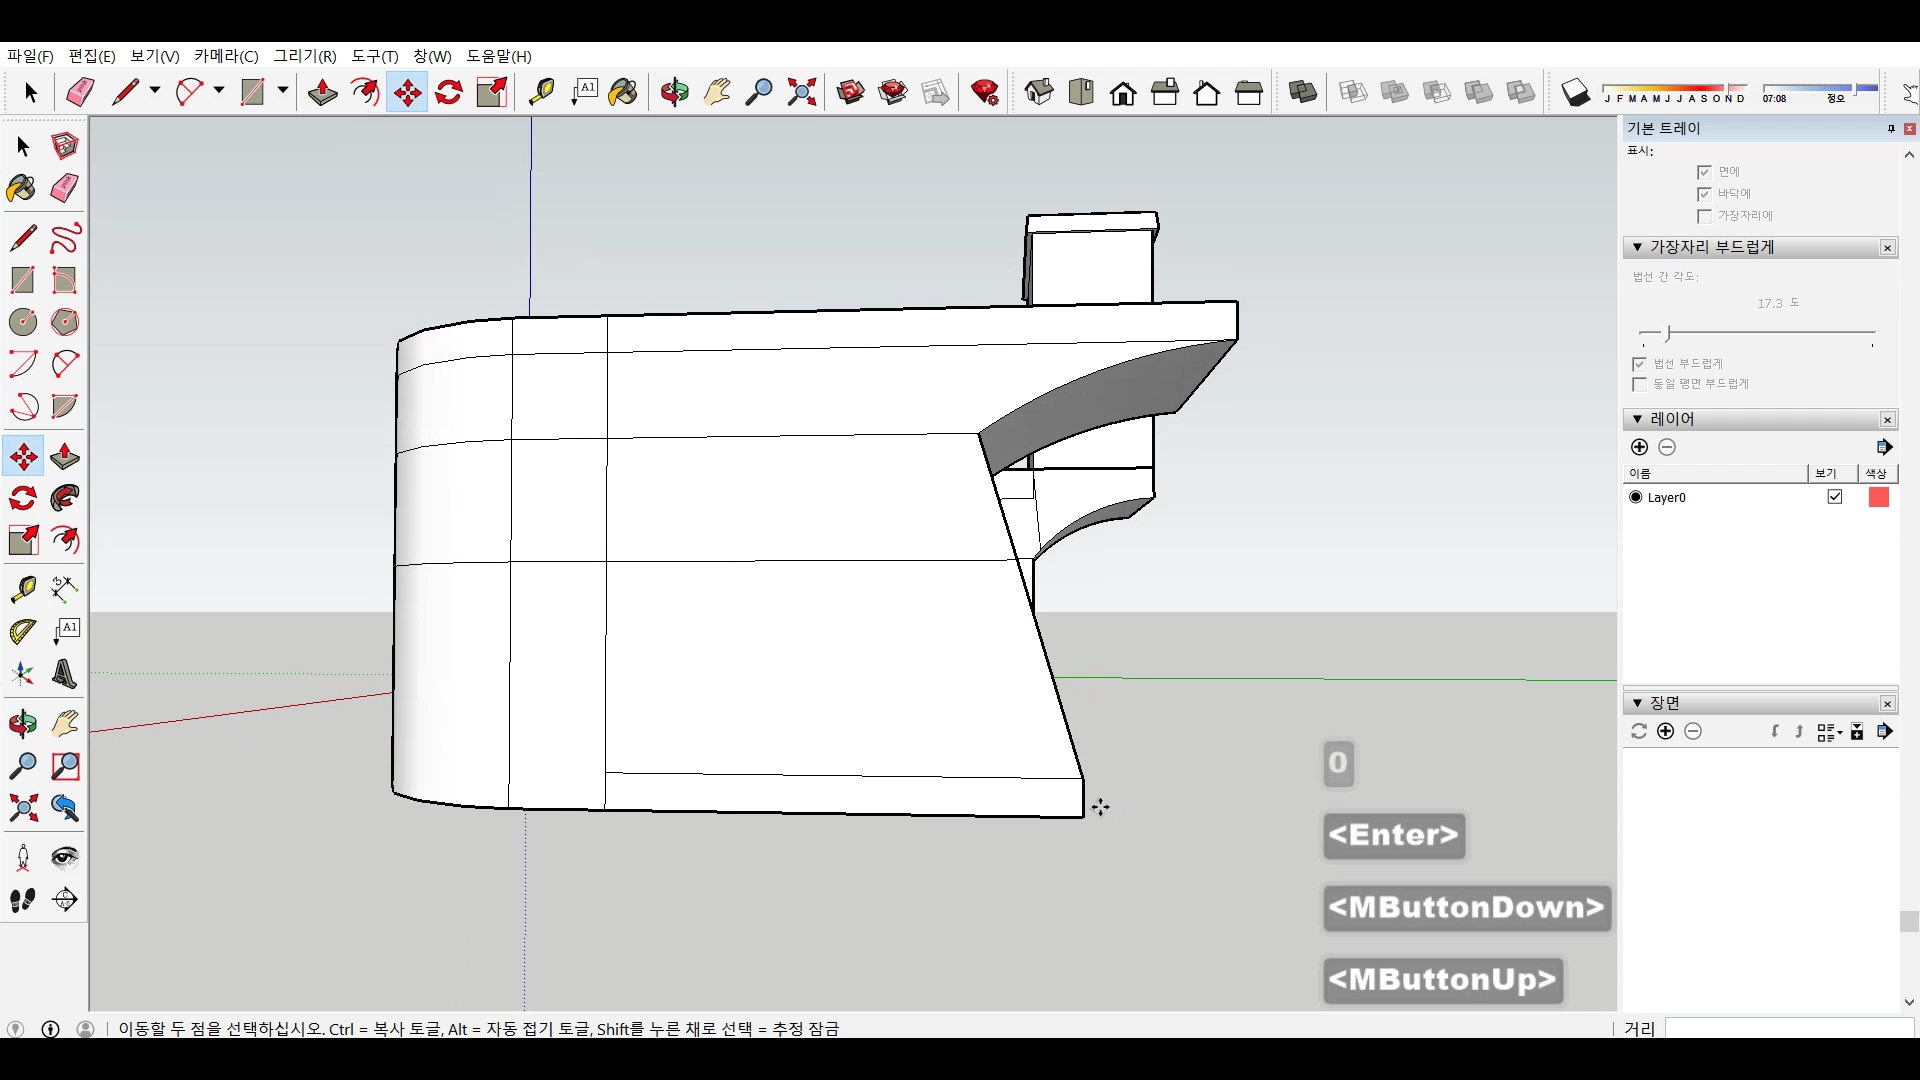Screen dimensions: 1920x1080
Task: Click the 거리 measurement input field
Action: point(1788,1028)
